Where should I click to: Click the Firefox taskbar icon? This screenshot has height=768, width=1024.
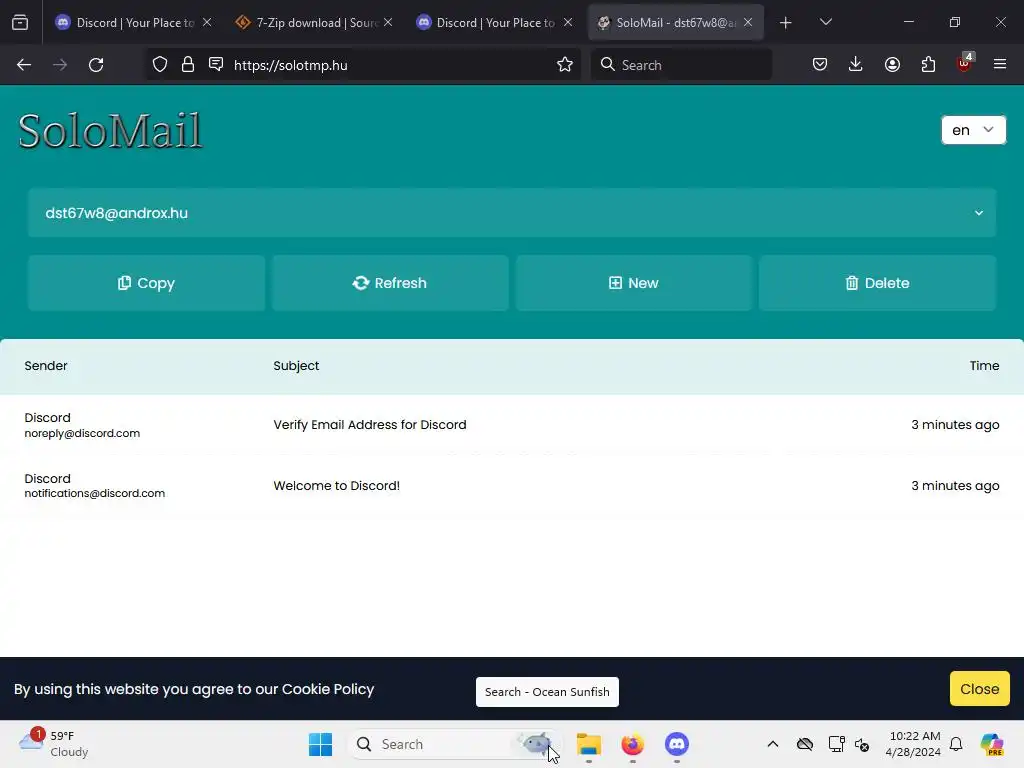click(632, 744)
